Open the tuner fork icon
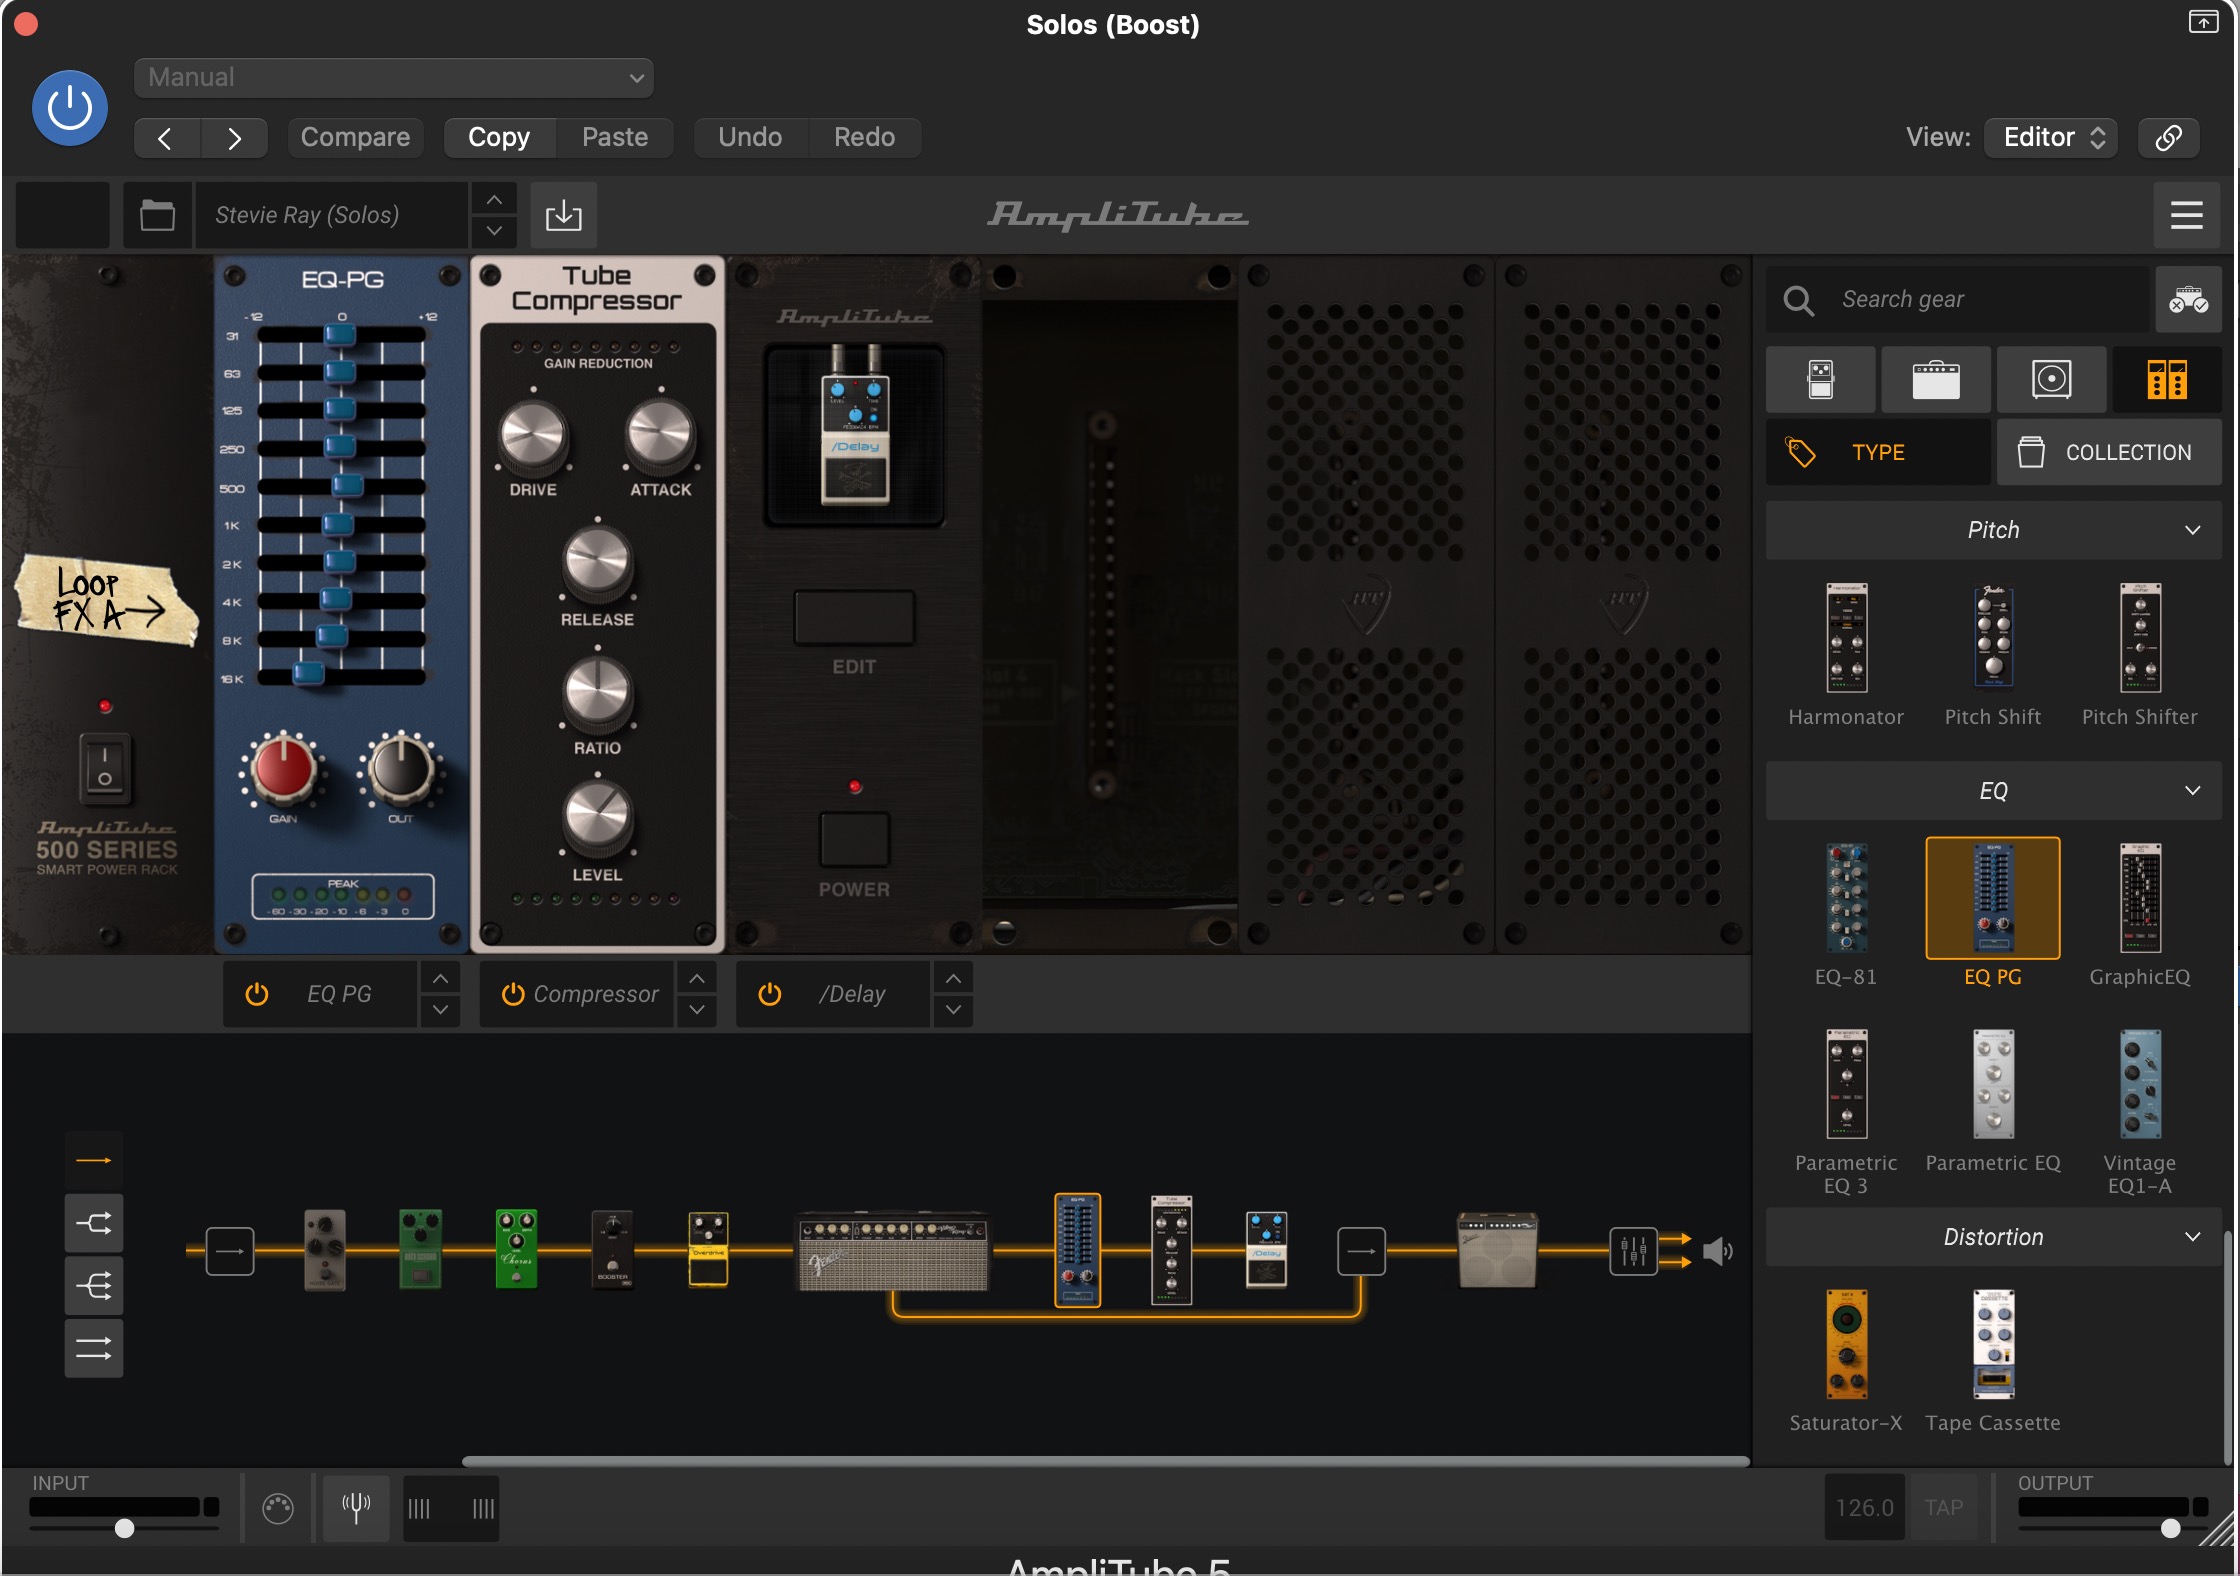Image resolution: width=2240 pixels, height=1576 pixels. click(356, 1507)
